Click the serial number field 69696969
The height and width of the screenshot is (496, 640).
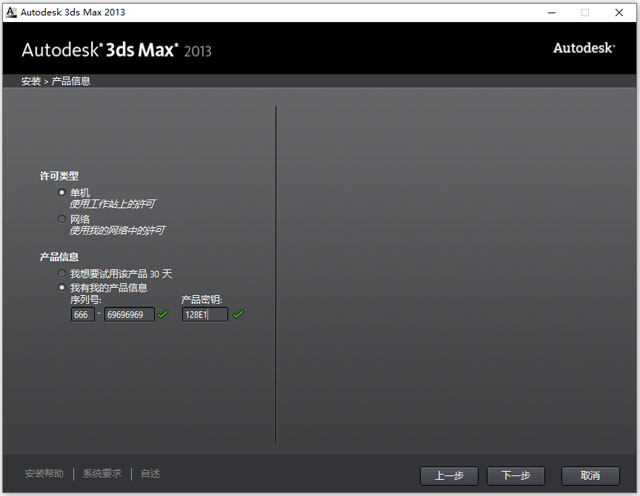129,314
